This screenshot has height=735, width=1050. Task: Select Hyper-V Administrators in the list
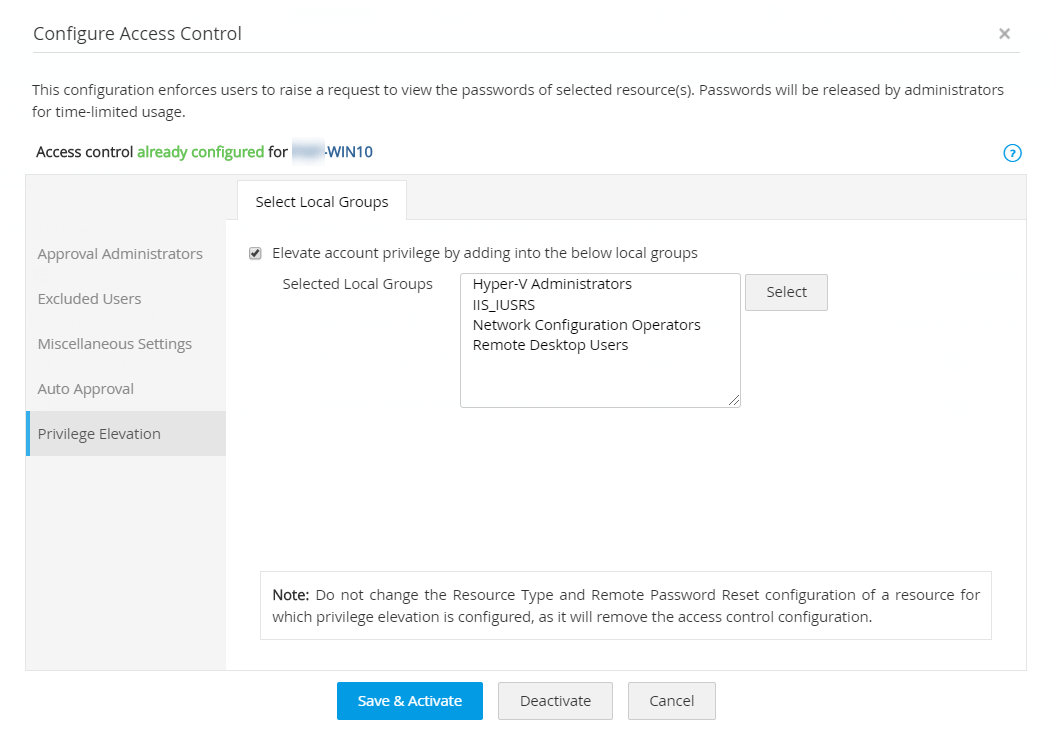pos(552,284)
